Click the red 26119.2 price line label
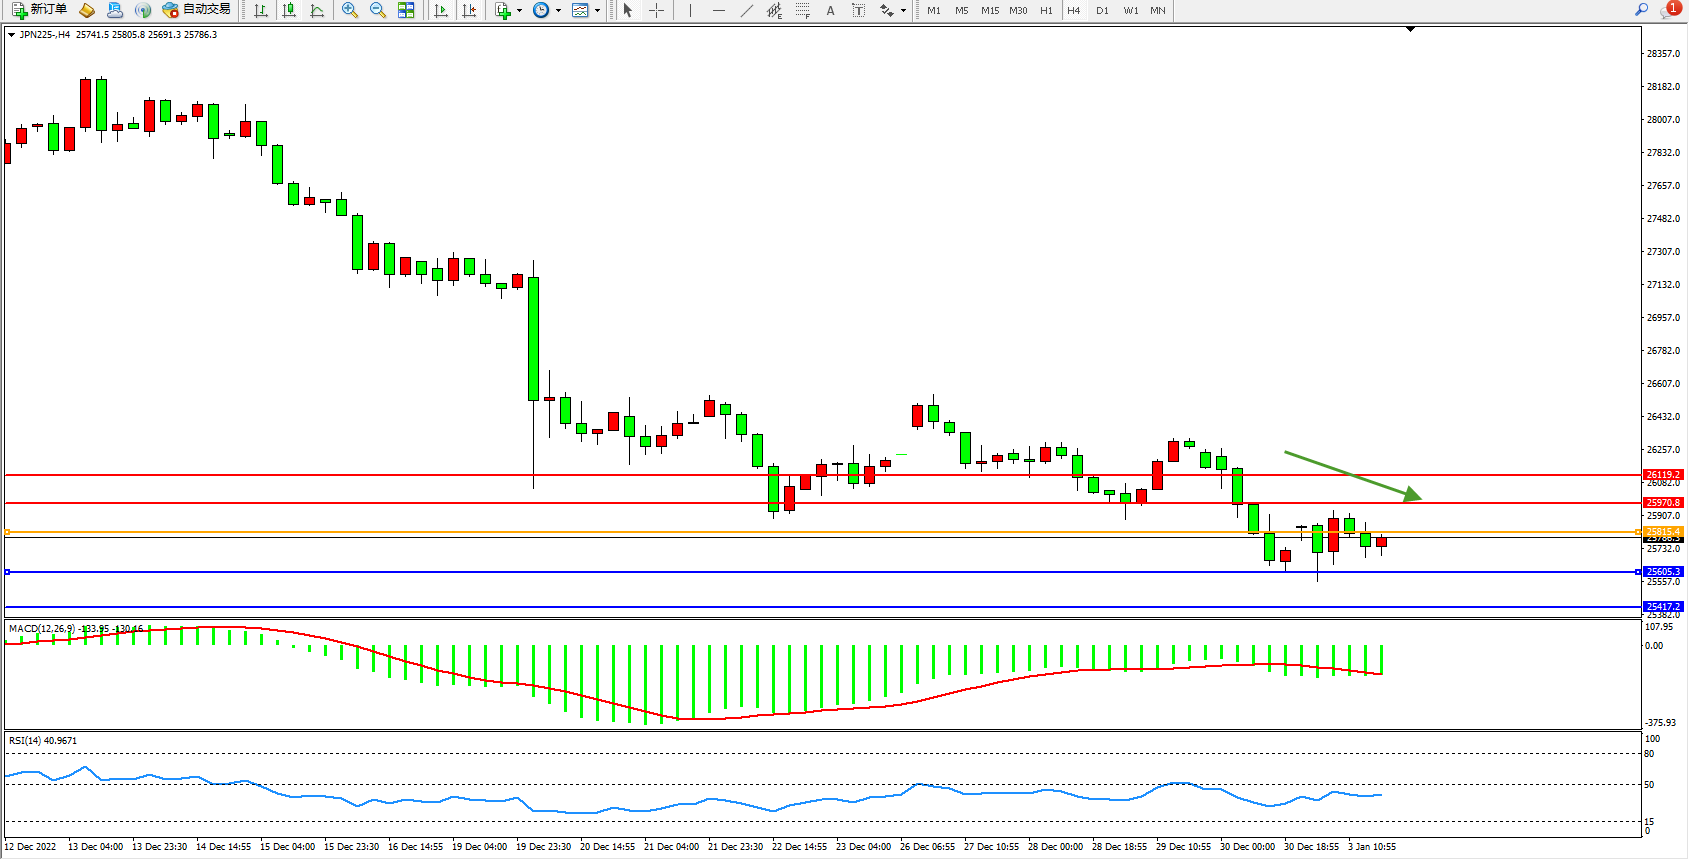The width and height of the screenshot is (1689, 860). point(1663,475)
